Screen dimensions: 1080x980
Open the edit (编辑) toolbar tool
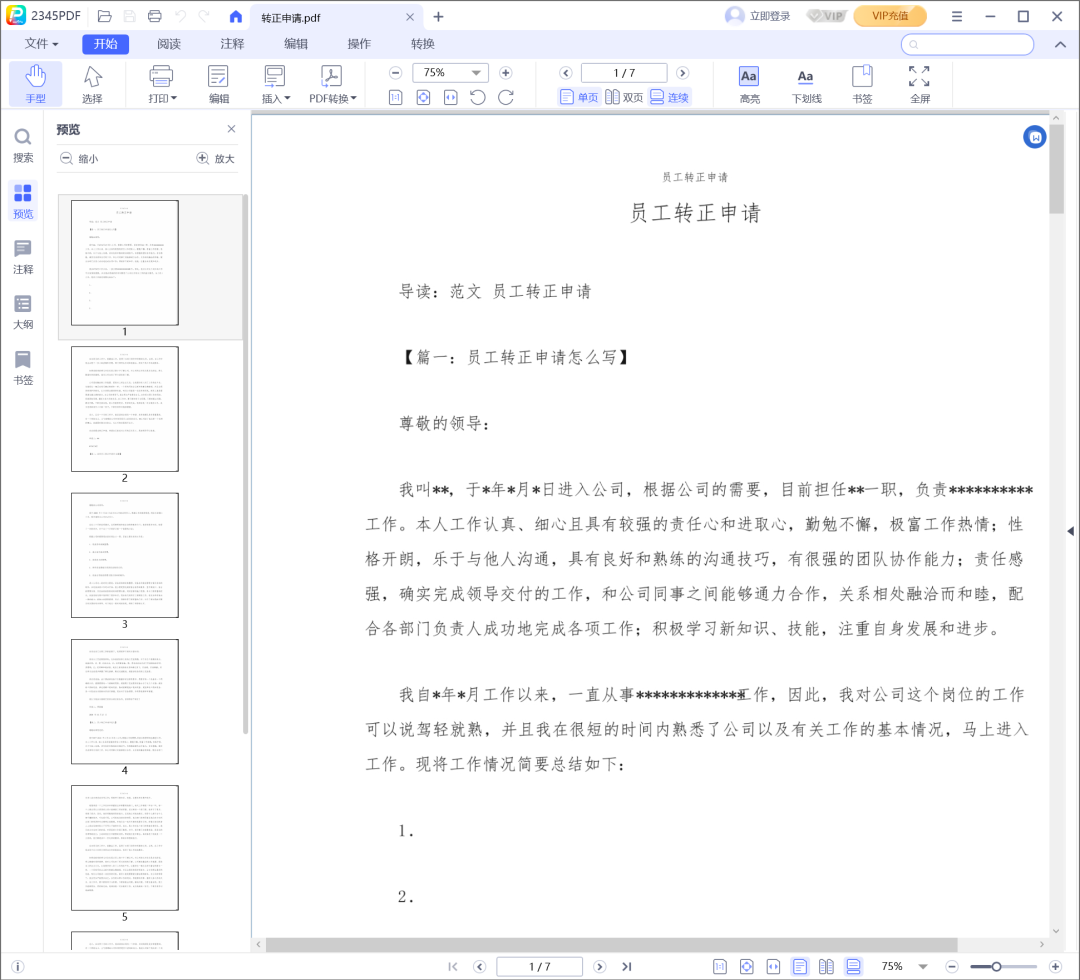pyautogui.click(x=219, y=83)
